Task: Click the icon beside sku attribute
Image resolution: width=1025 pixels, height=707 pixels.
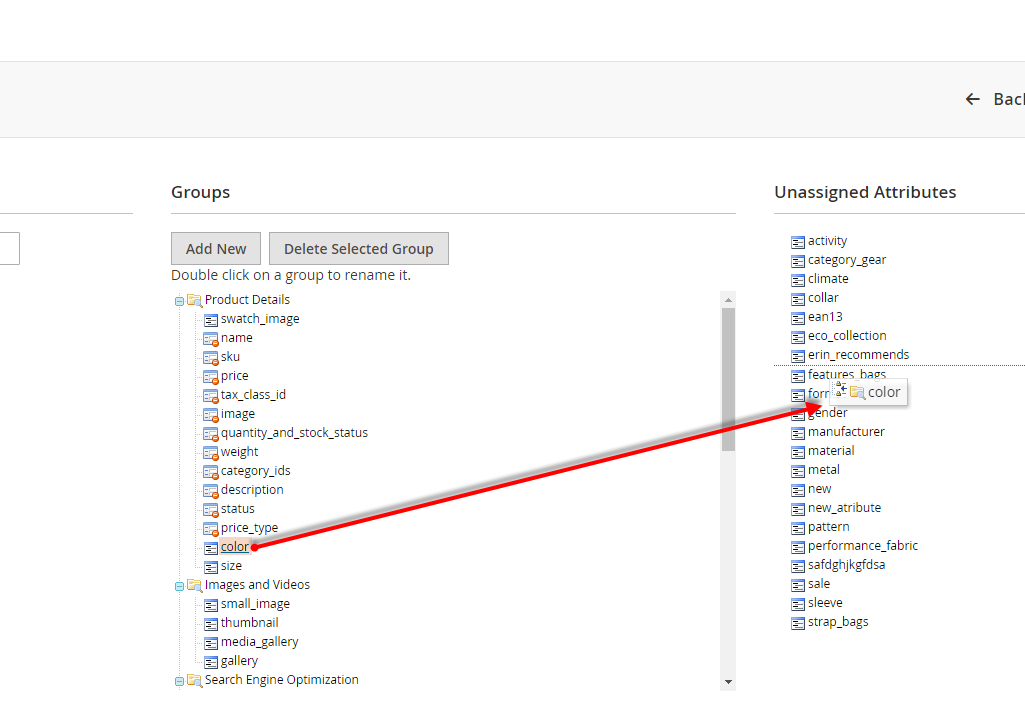Action: click(x=210, y=357)
